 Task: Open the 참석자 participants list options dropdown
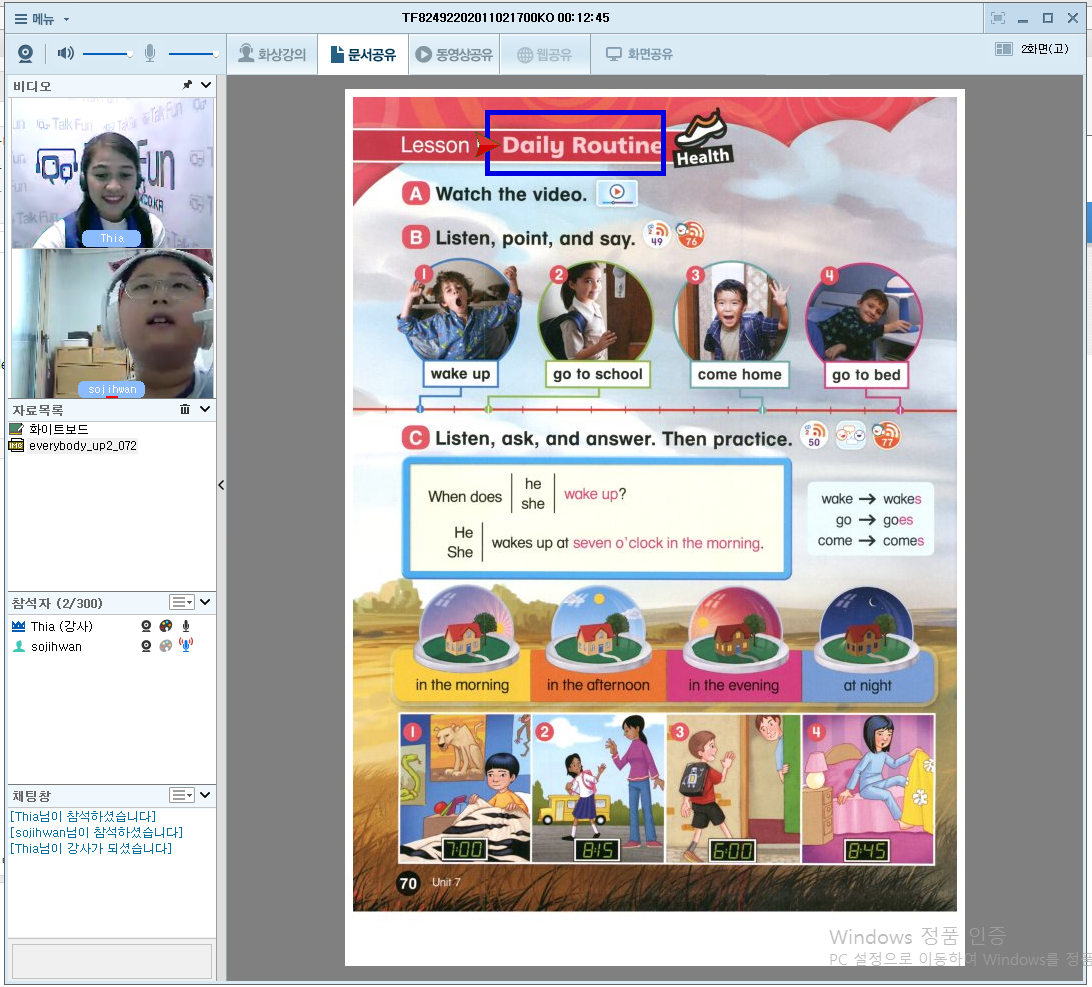[182, 602]
